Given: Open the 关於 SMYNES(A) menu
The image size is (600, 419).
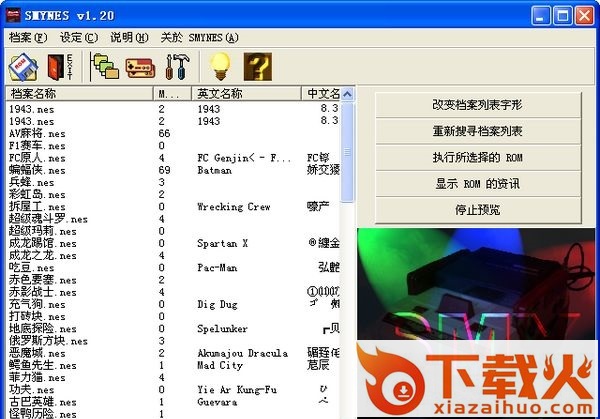Looking at the screenshot, I should 199,37.
